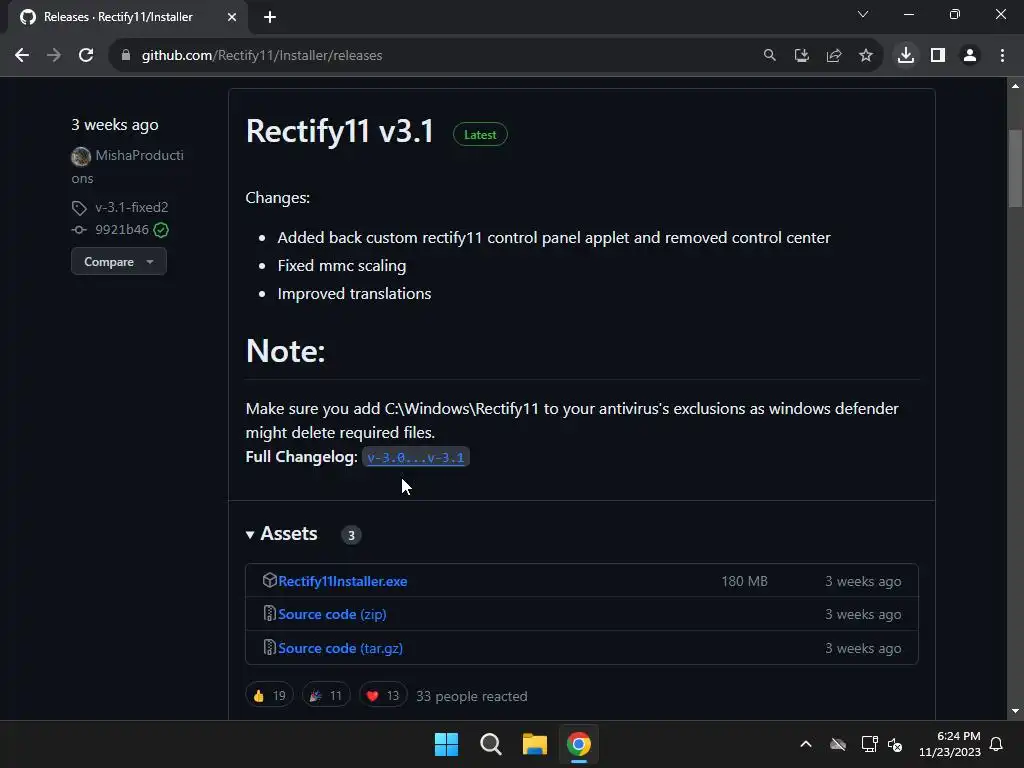
Task: Click the muted volume tray icon
Action: [x=895, y=744]
